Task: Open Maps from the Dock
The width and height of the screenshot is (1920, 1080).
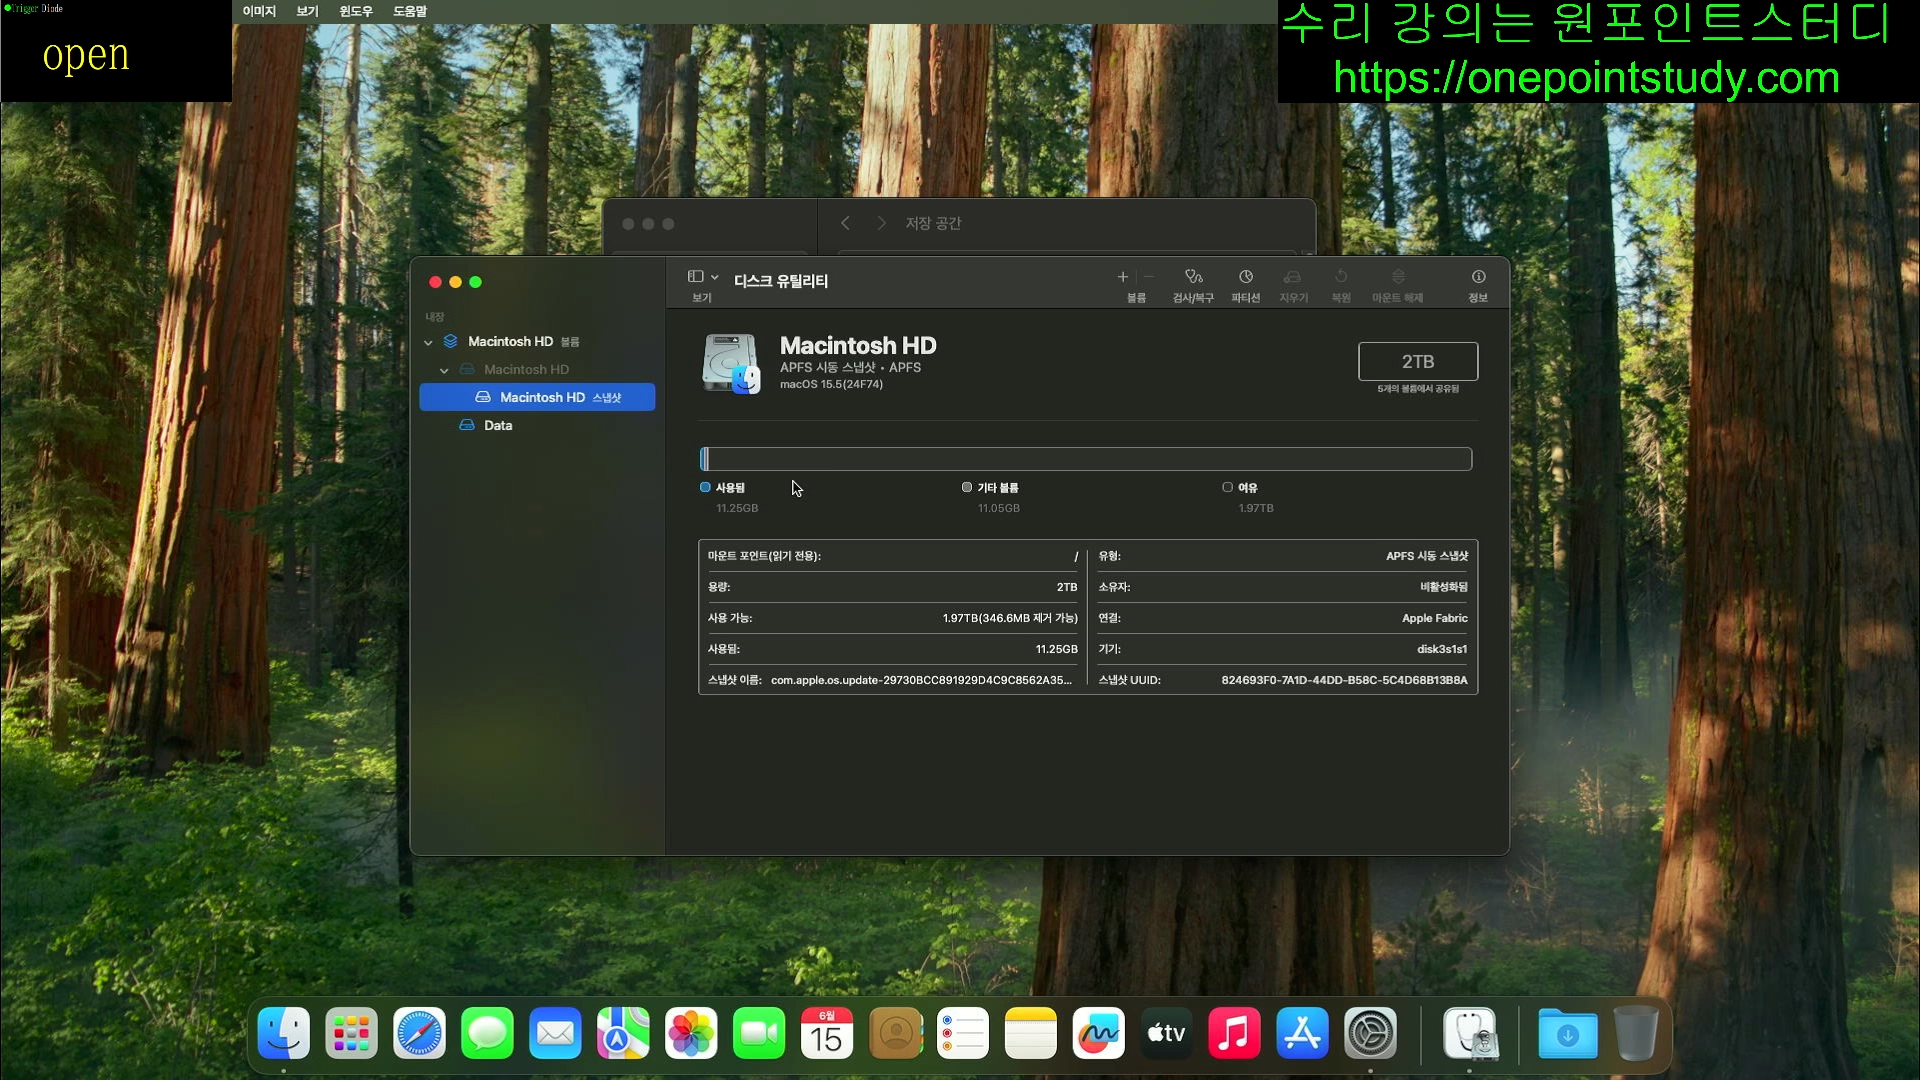Action: pyautogui.click(x=623, y=1033)
